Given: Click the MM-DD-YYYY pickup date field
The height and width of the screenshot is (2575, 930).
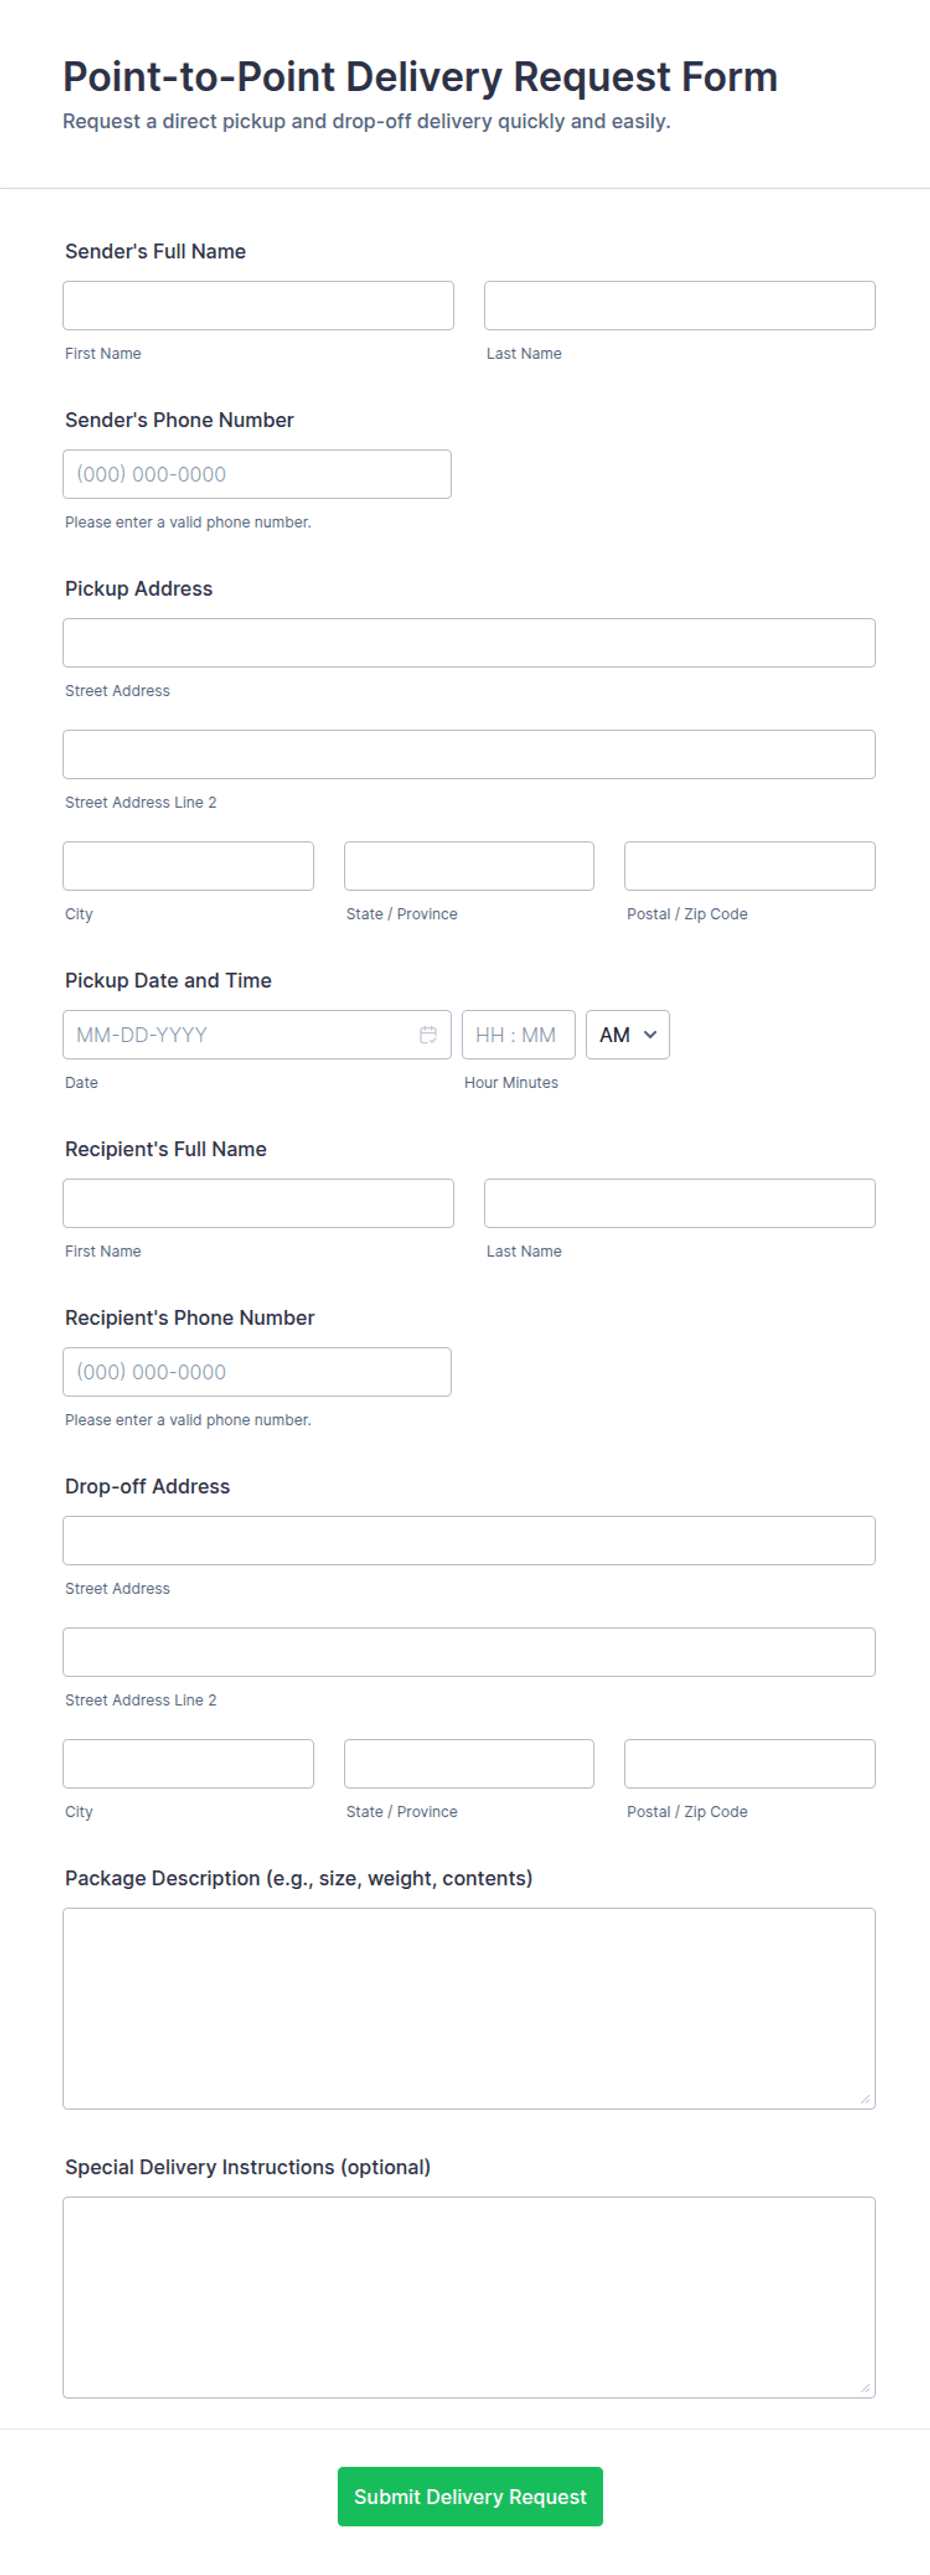Looking at the screenshot, I should point(257,1034).
